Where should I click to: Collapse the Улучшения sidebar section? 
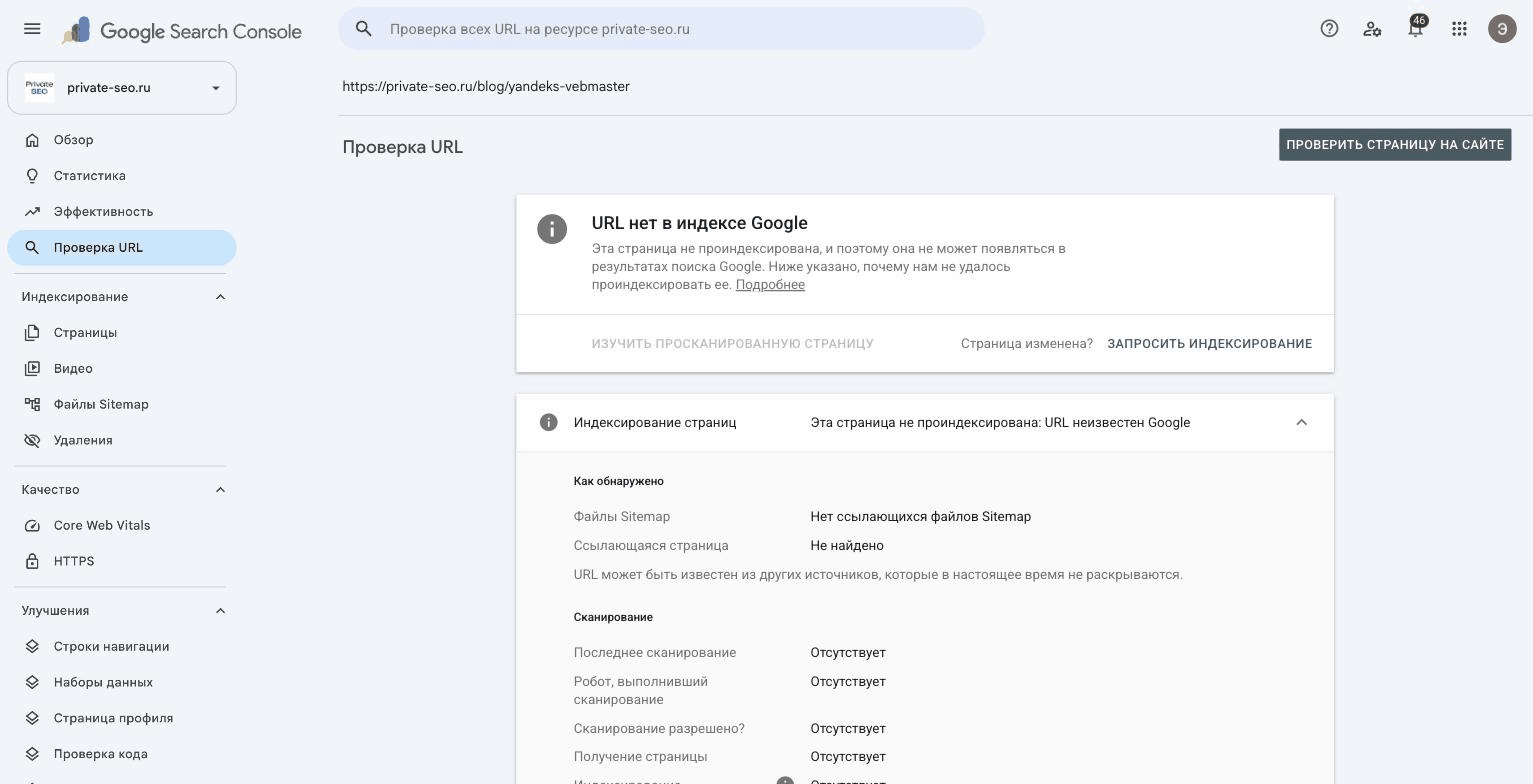[220, 611]
